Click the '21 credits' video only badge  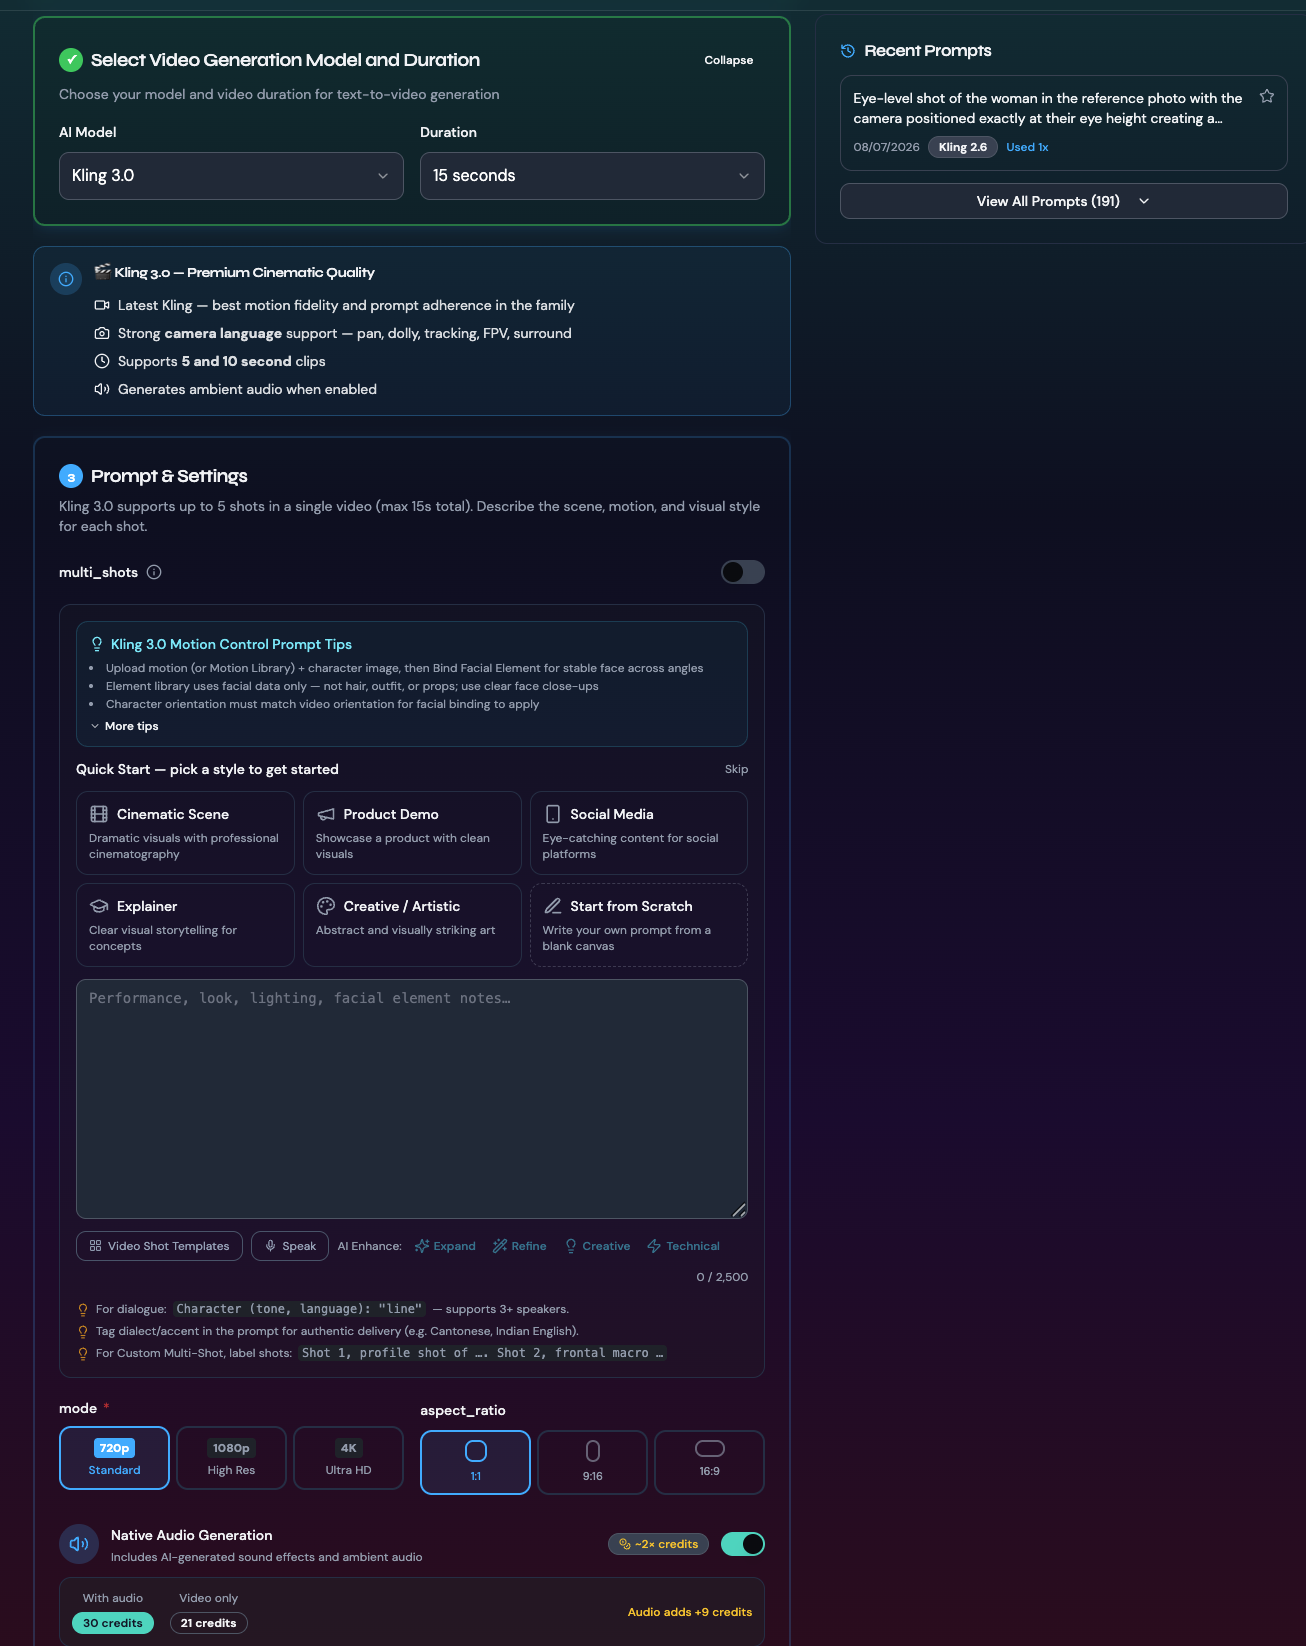208,1623
